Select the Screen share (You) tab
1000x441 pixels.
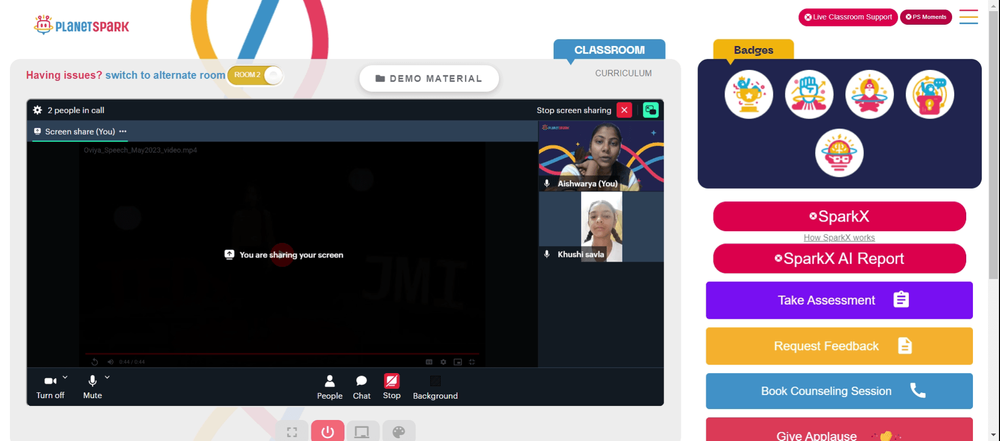pyautogui.click(x=80, y=131)
